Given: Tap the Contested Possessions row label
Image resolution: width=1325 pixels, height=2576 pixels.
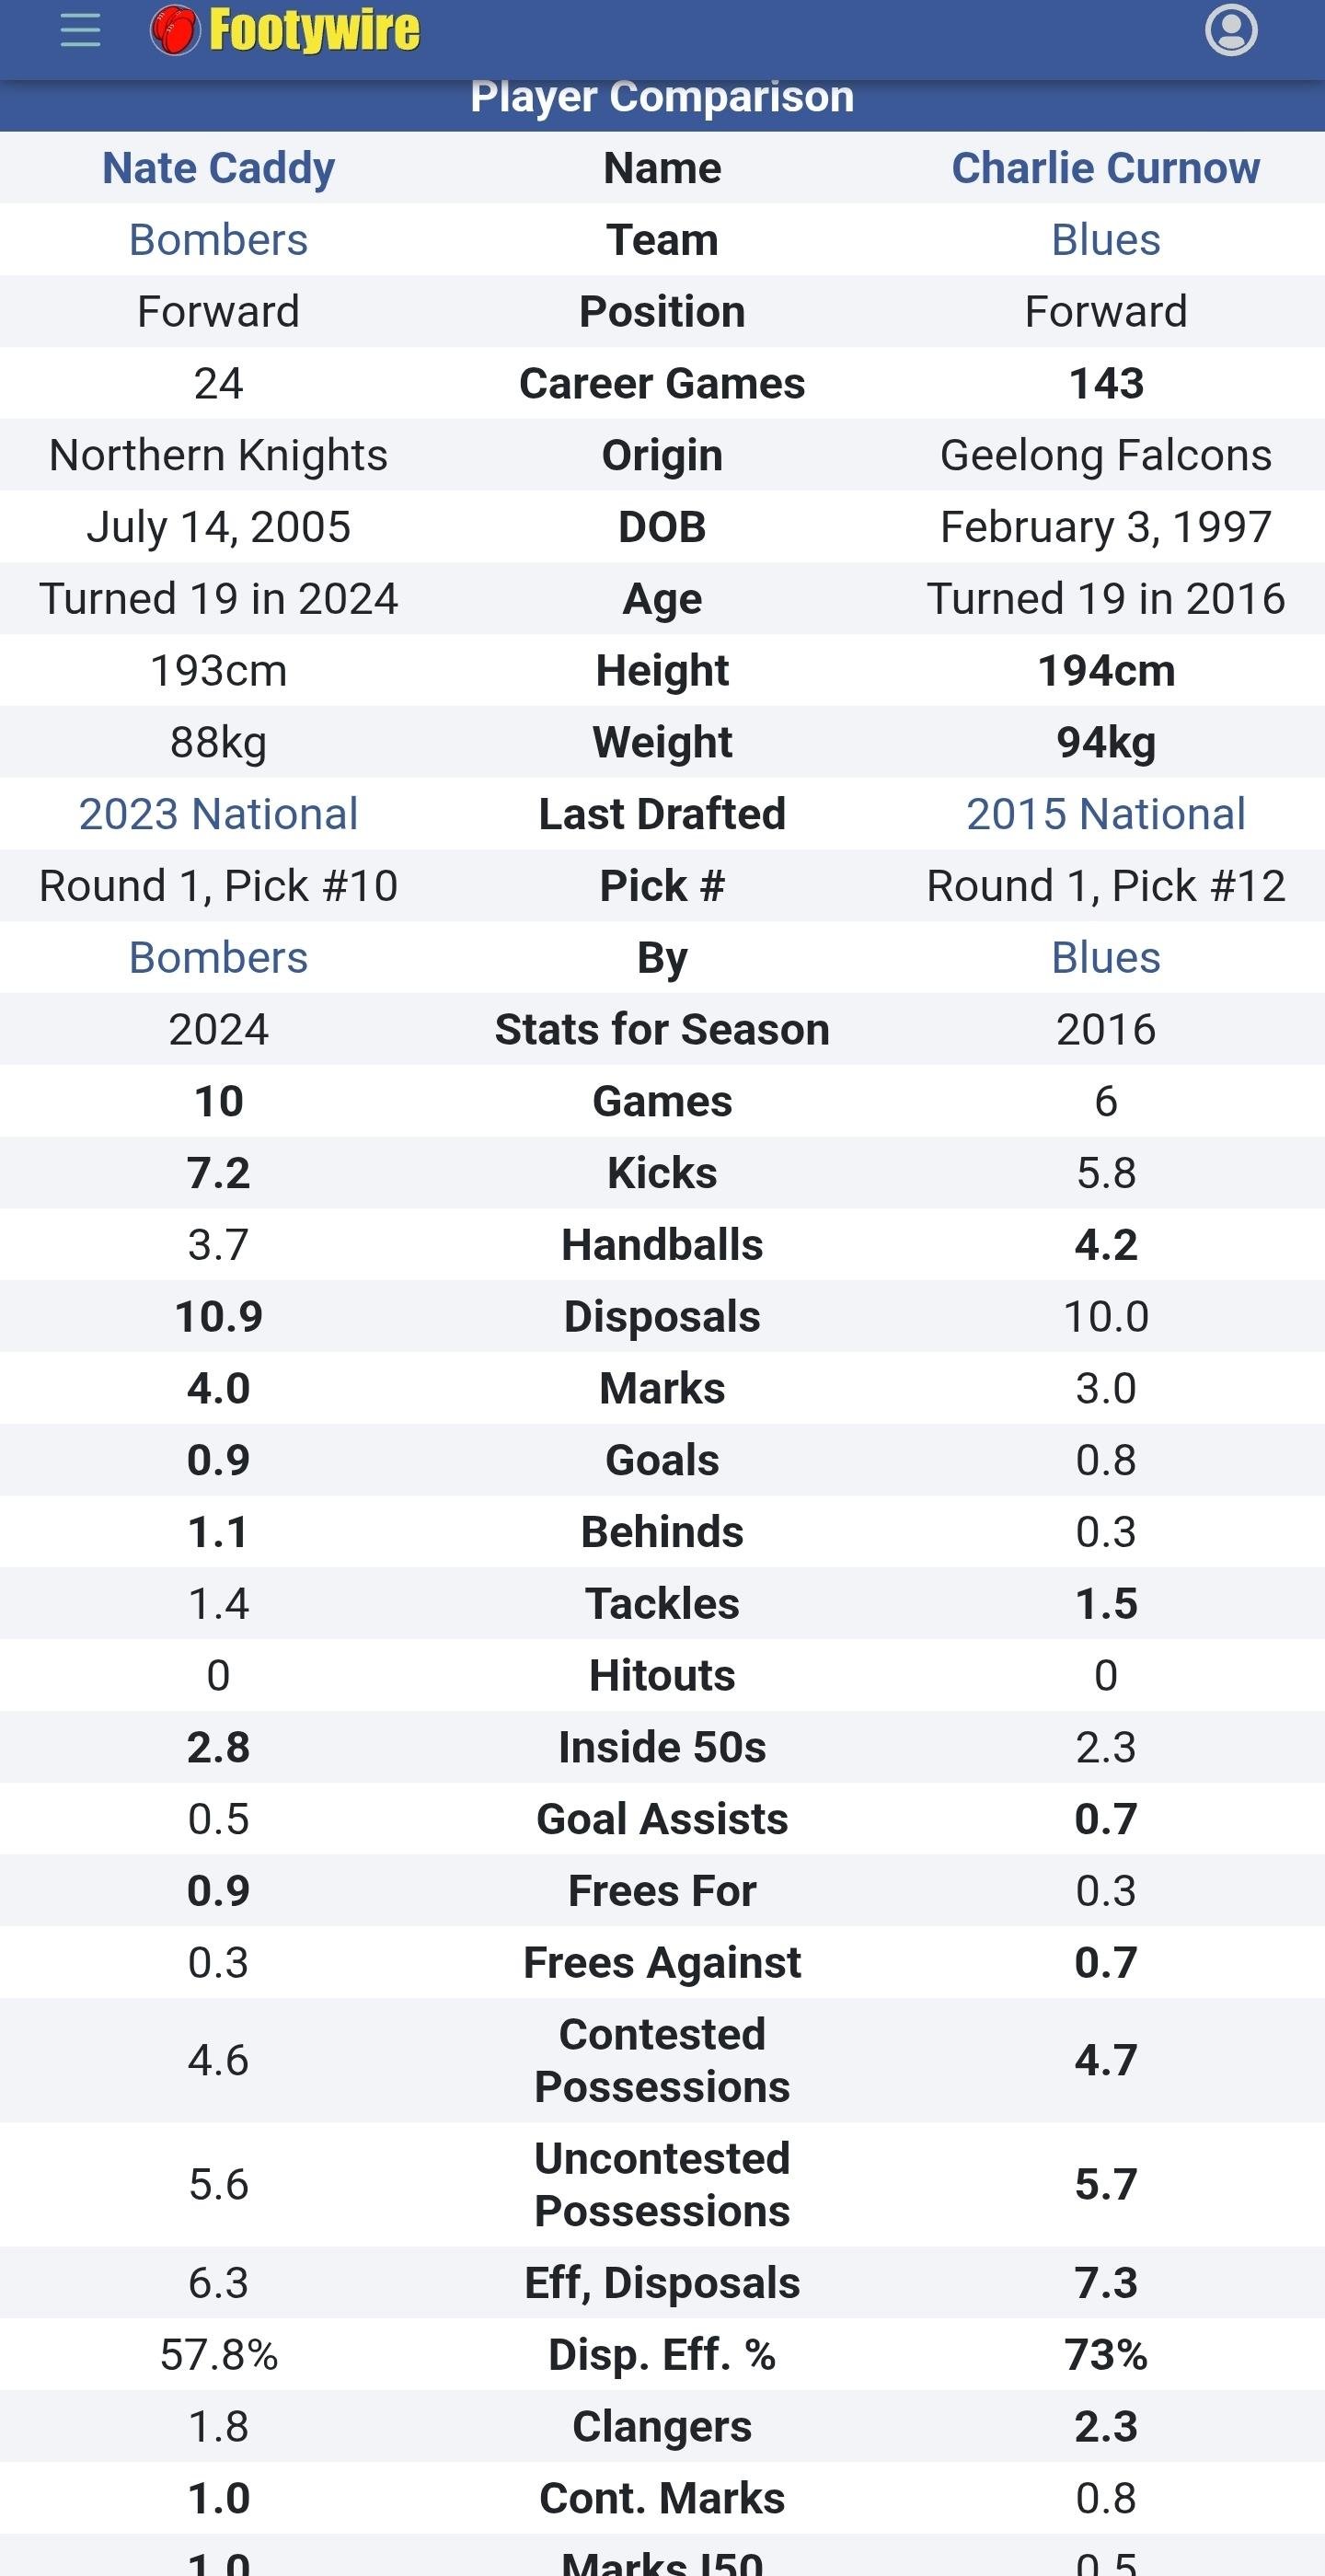Looking at the screenshot, I should click(662, 2061).
